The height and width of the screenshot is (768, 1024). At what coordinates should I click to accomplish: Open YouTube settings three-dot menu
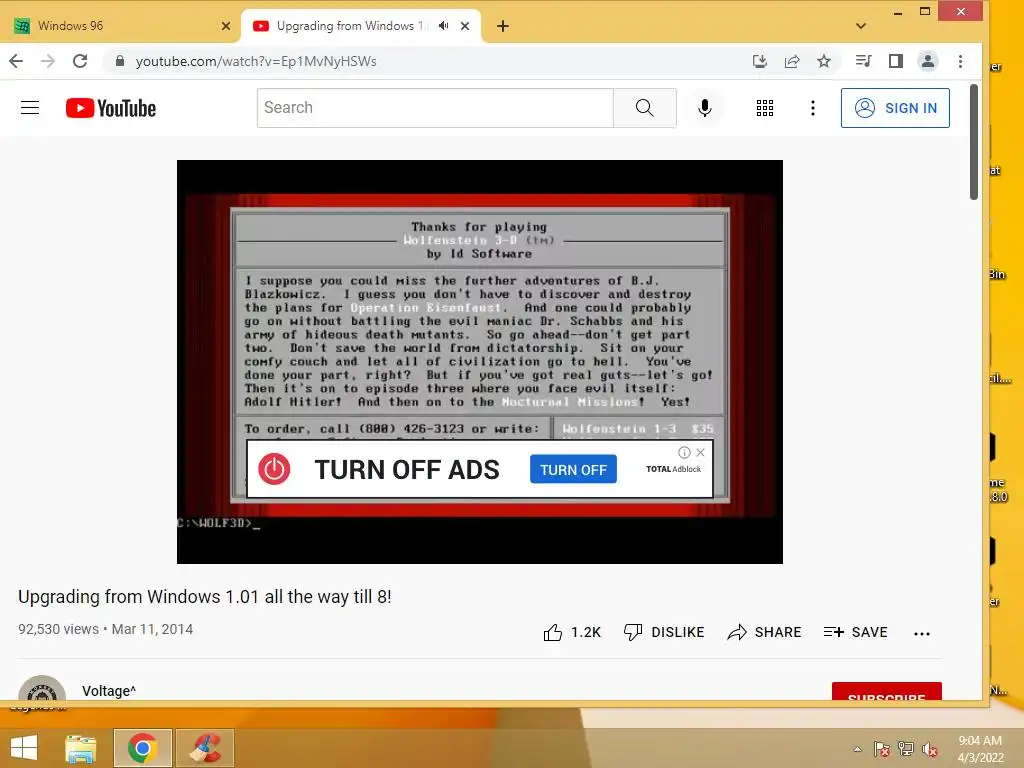coord(812,108)
